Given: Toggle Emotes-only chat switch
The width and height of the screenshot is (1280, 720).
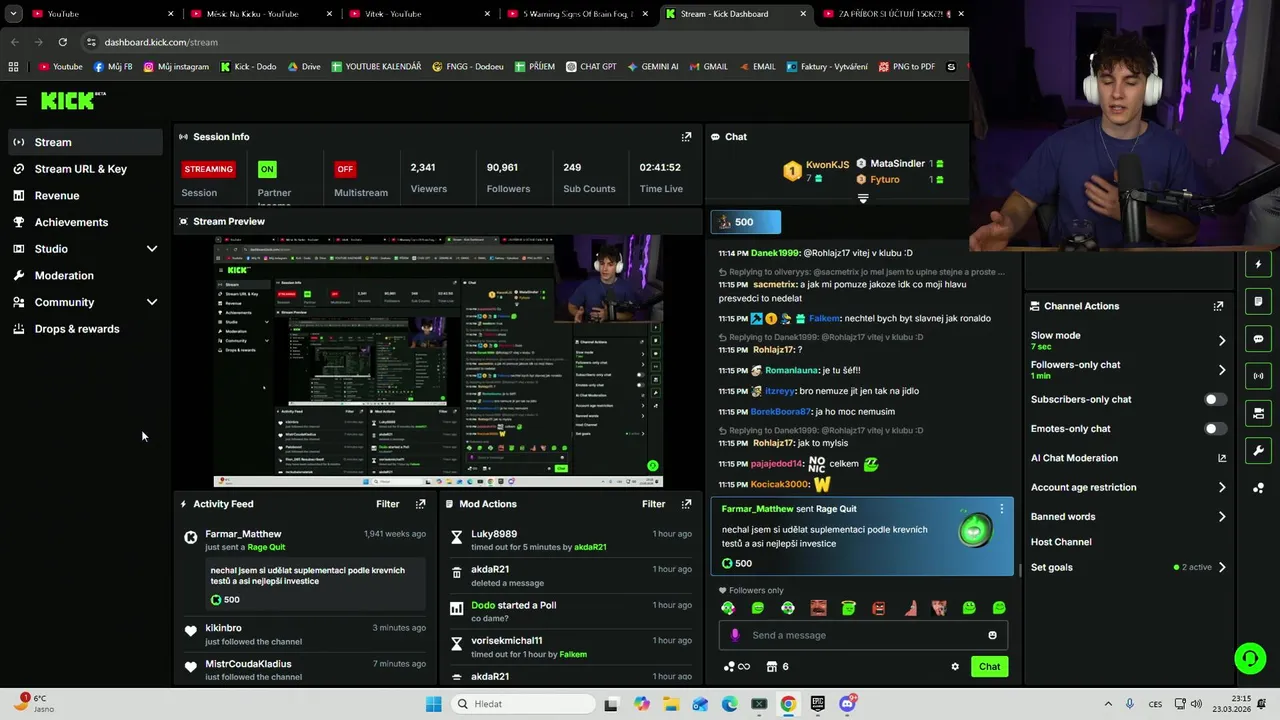Looking at the screenshot, I should point(1215,429).
